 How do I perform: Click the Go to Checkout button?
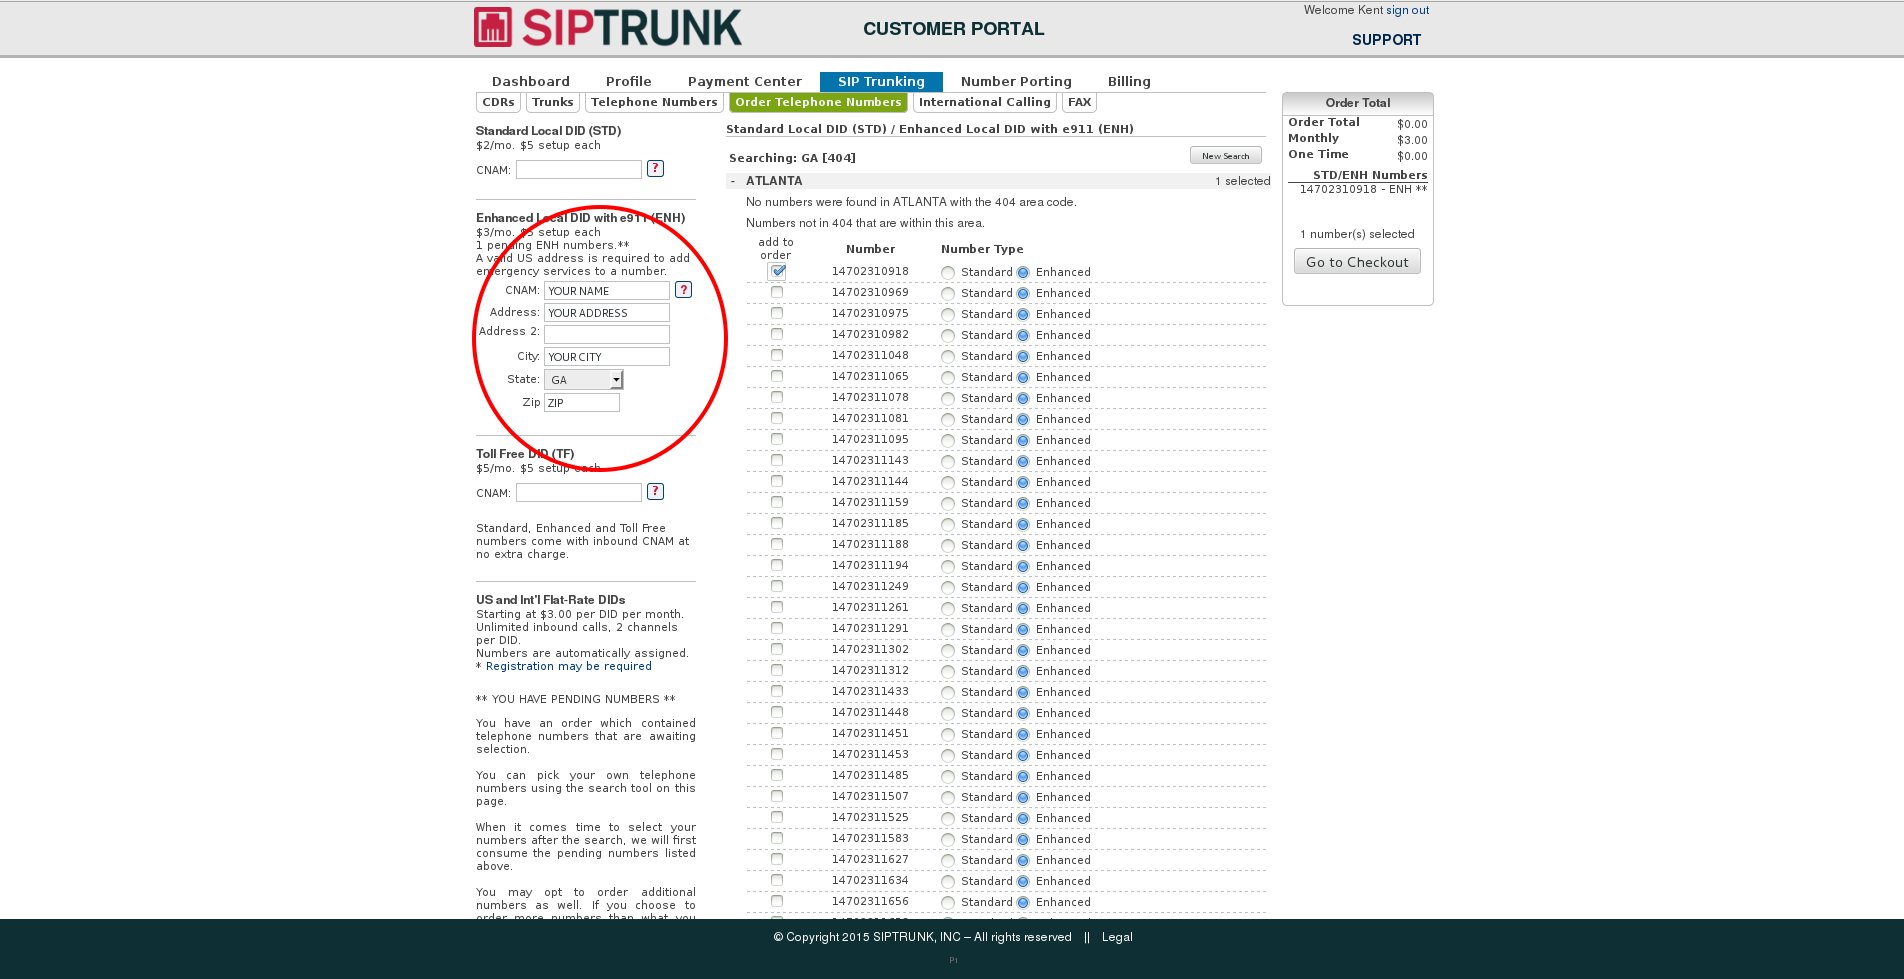pyautogui.click(x=1357, y=262)
